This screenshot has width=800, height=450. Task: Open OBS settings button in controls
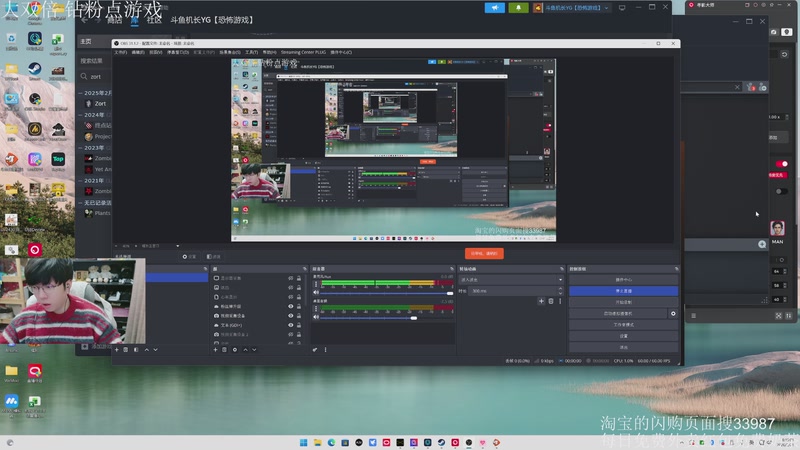point(623,336)
